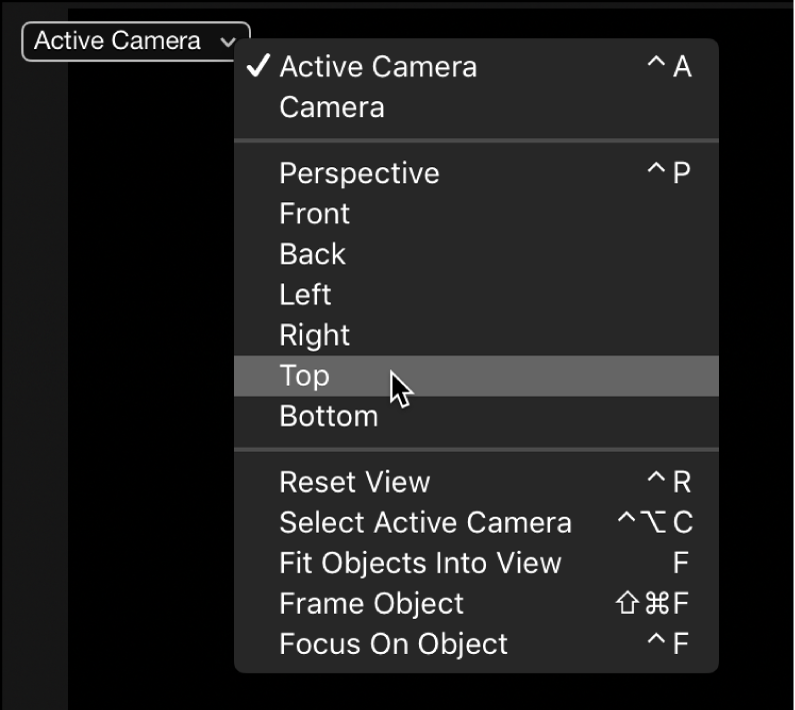
Task: Switch to Perspective view
Action: (359, 173)
